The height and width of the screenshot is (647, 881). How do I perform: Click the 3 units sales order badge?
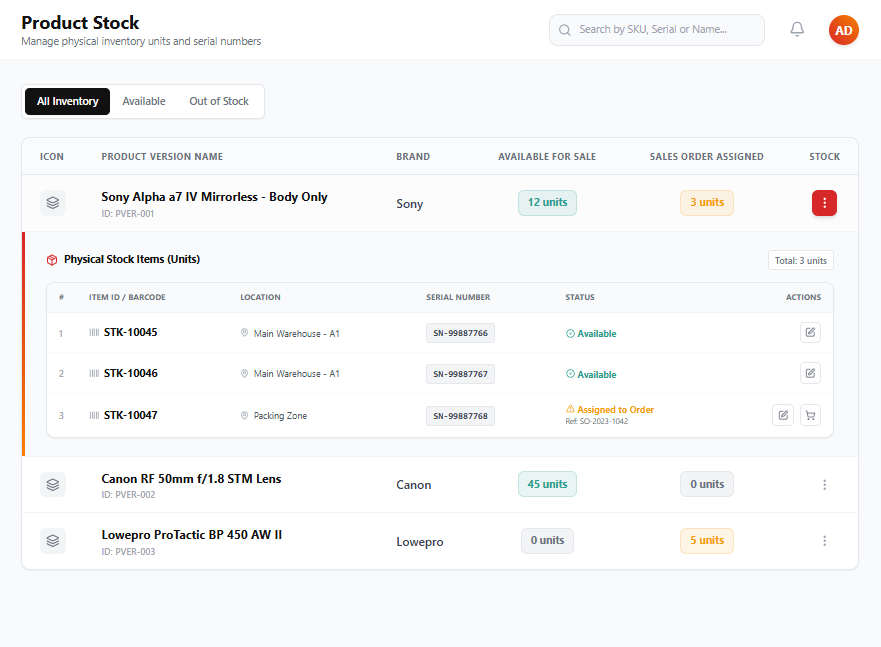[707, 203]
